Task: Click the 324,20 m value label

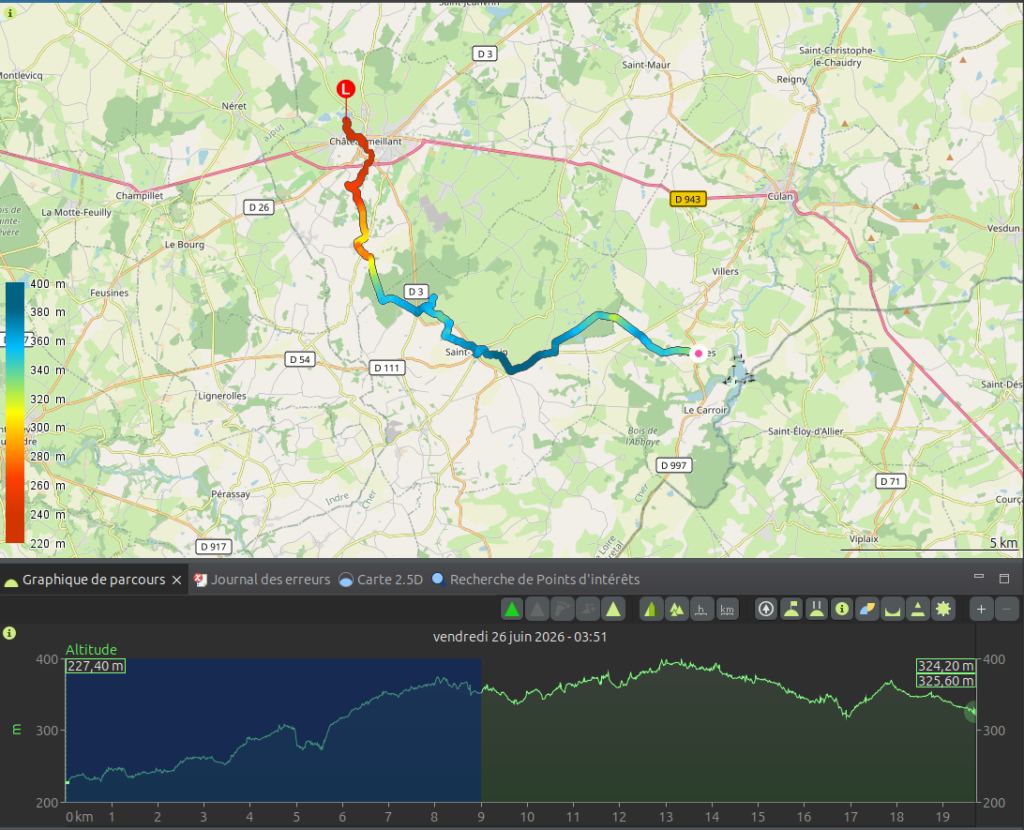Action: tap(946, 666)
